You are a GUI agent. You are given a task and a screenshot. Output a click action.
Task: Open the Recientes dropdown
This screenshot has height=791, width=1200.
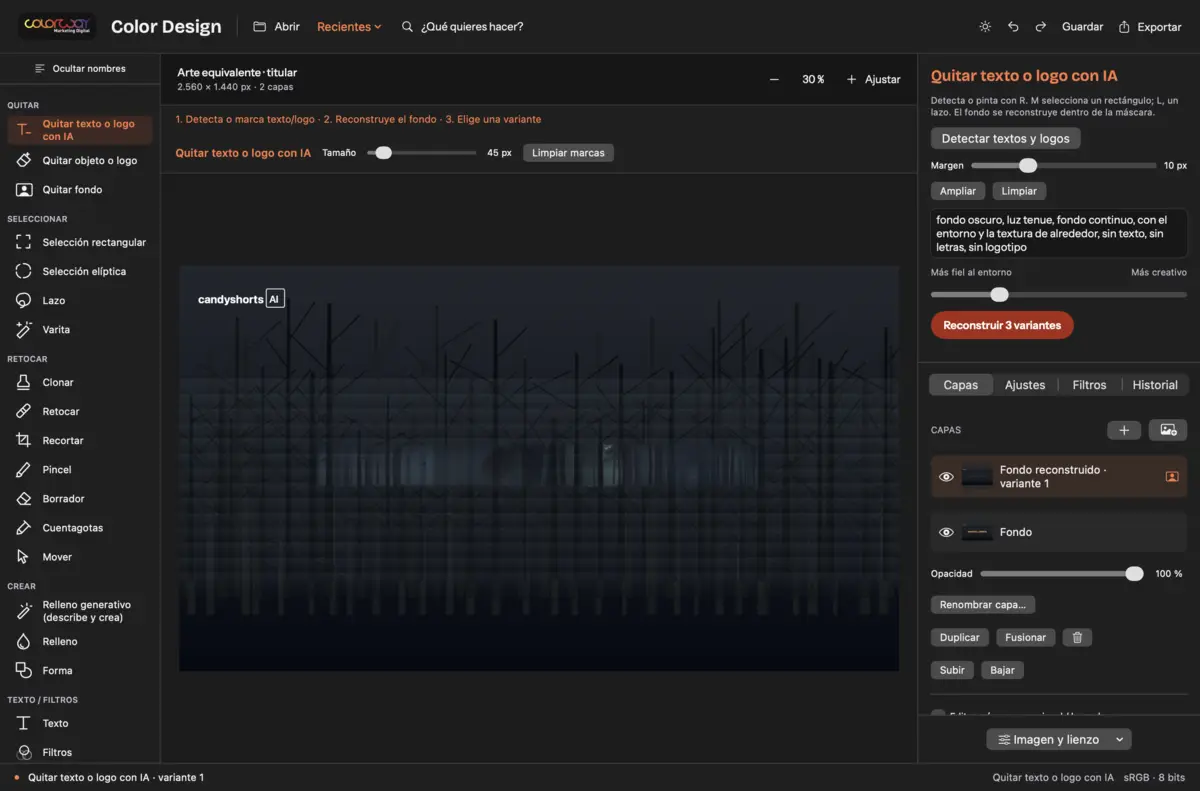[x=349, y=27]
